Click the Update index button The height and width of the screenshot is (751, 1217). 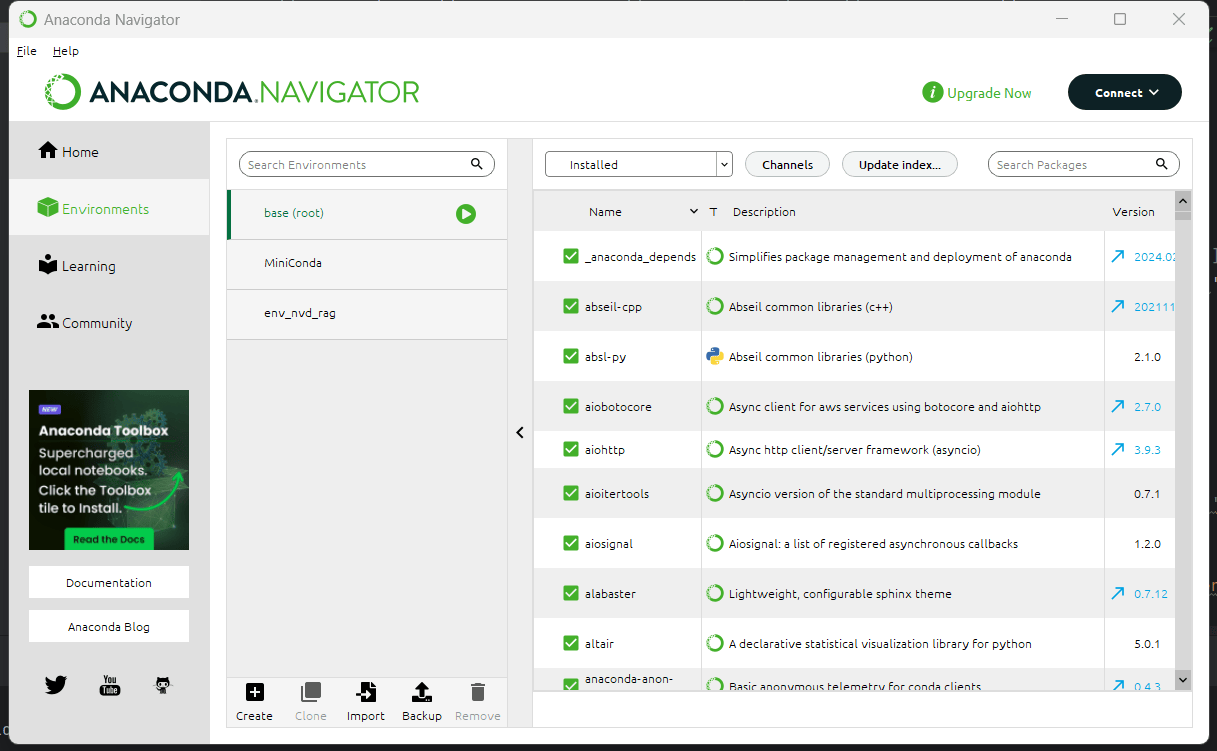click(900, 164)
